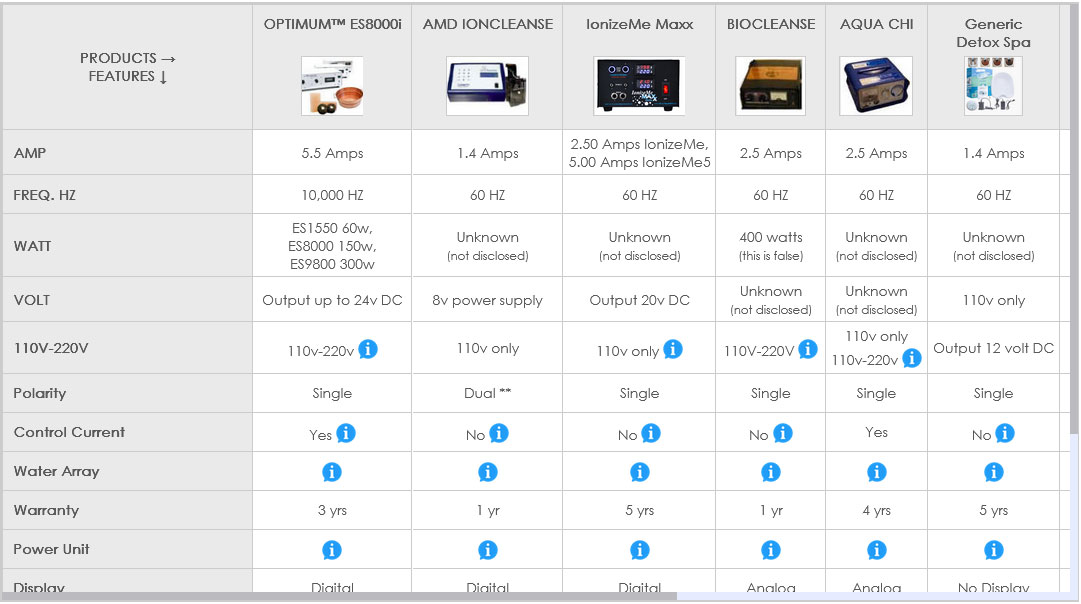1081x604 pixels.
Task: Click the WATT row label
Action: [x=32, y=246]
